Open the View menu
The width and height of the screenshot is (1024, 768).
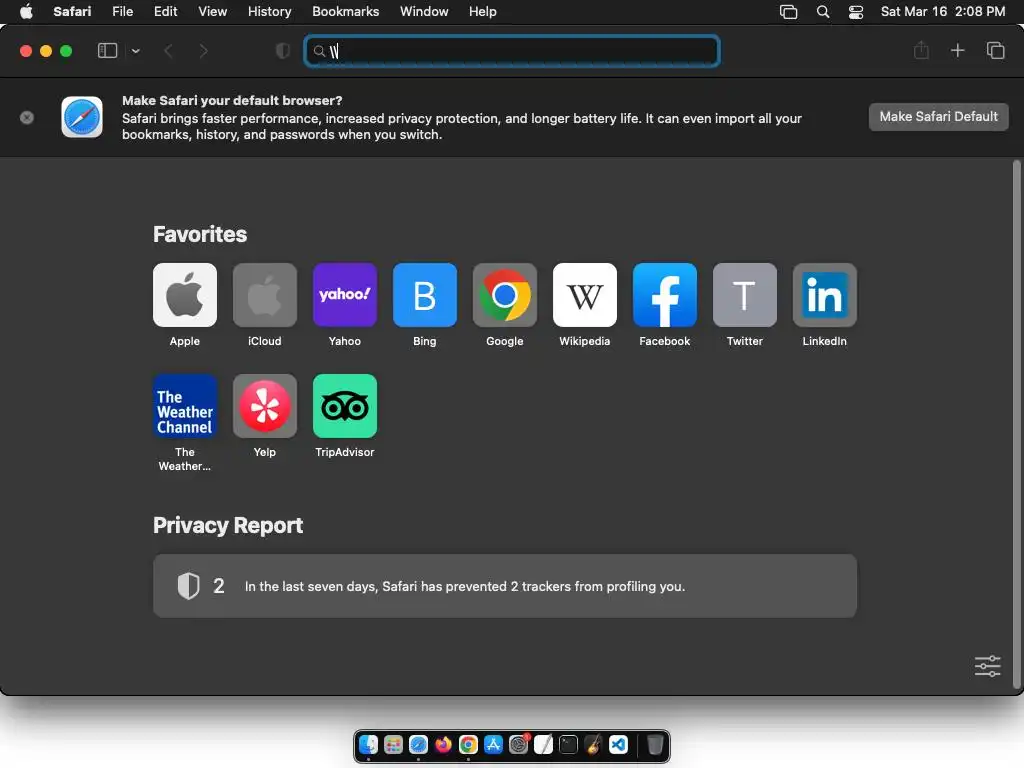pyautogui.click(x=213, y=12)
